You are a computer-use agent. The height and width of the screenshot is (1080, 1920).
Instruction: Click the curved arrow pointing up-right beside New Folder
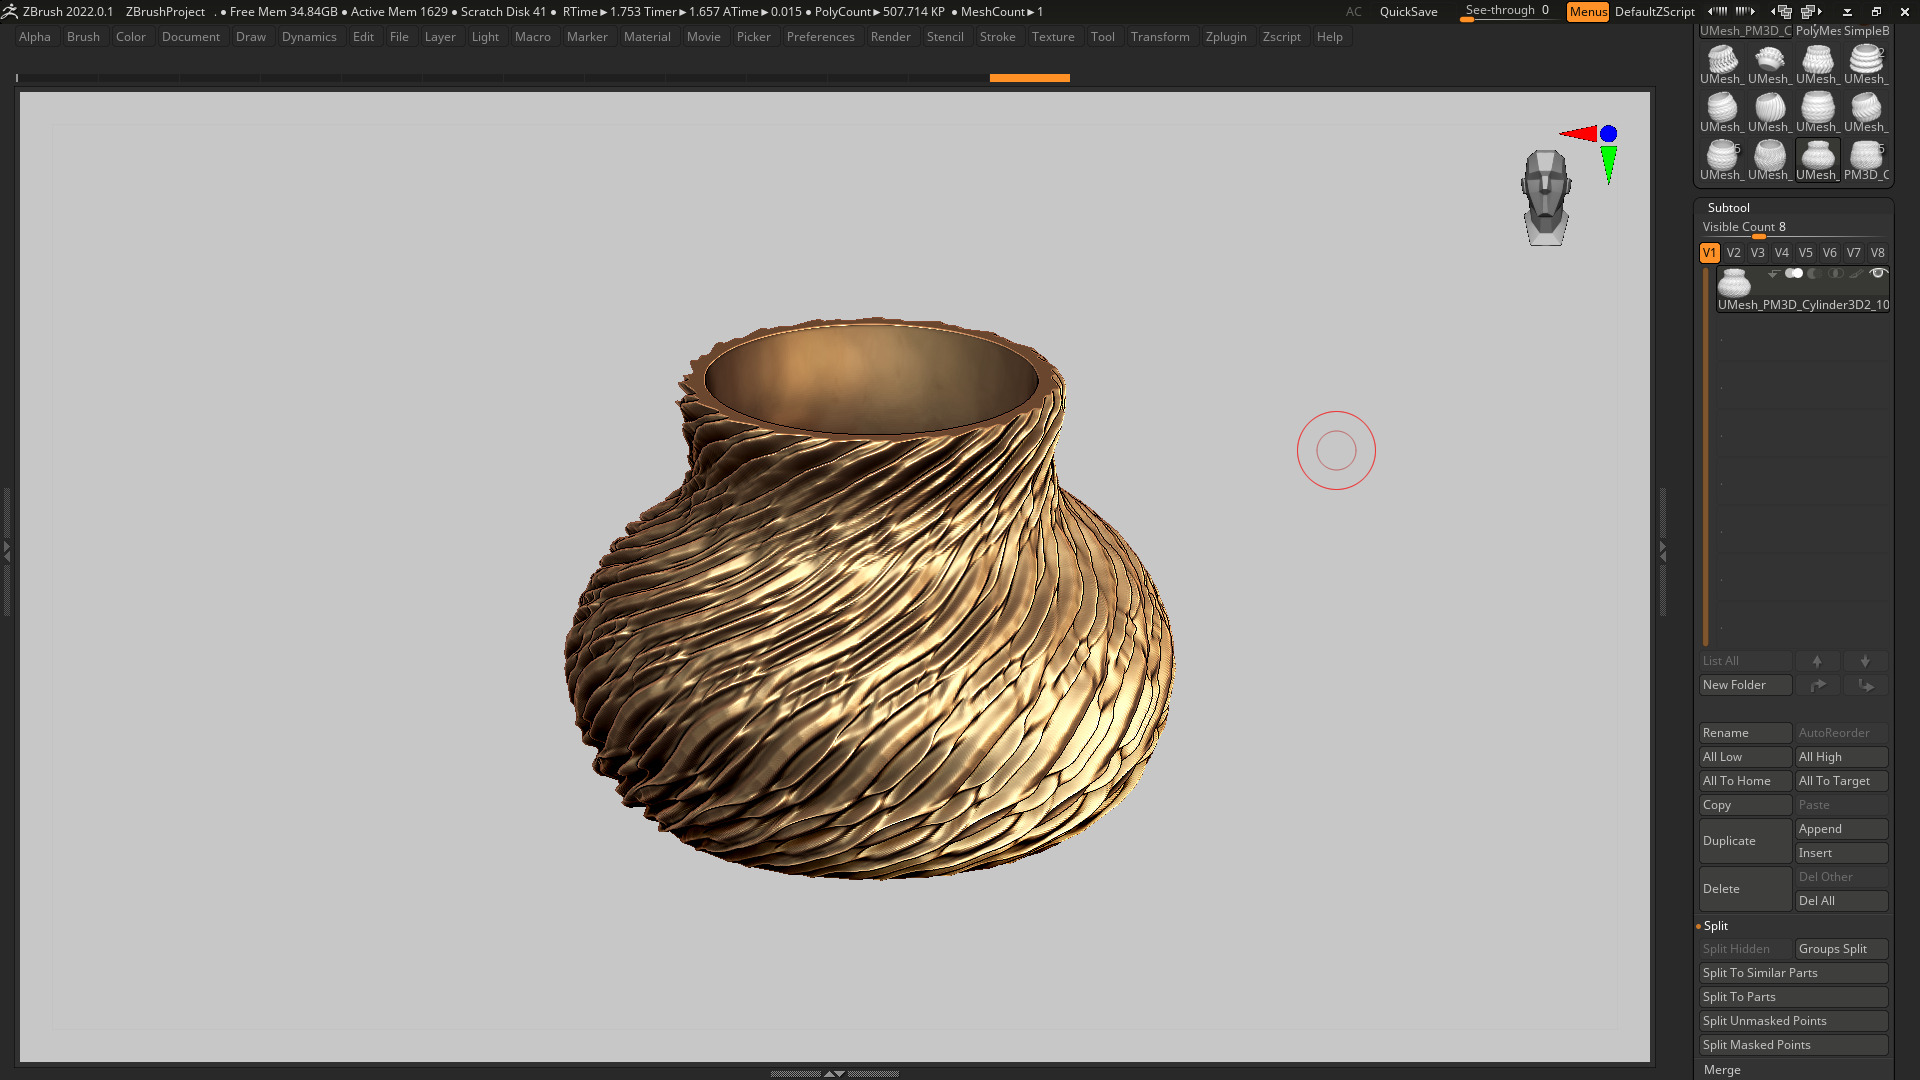click(x=1817, y=685)
